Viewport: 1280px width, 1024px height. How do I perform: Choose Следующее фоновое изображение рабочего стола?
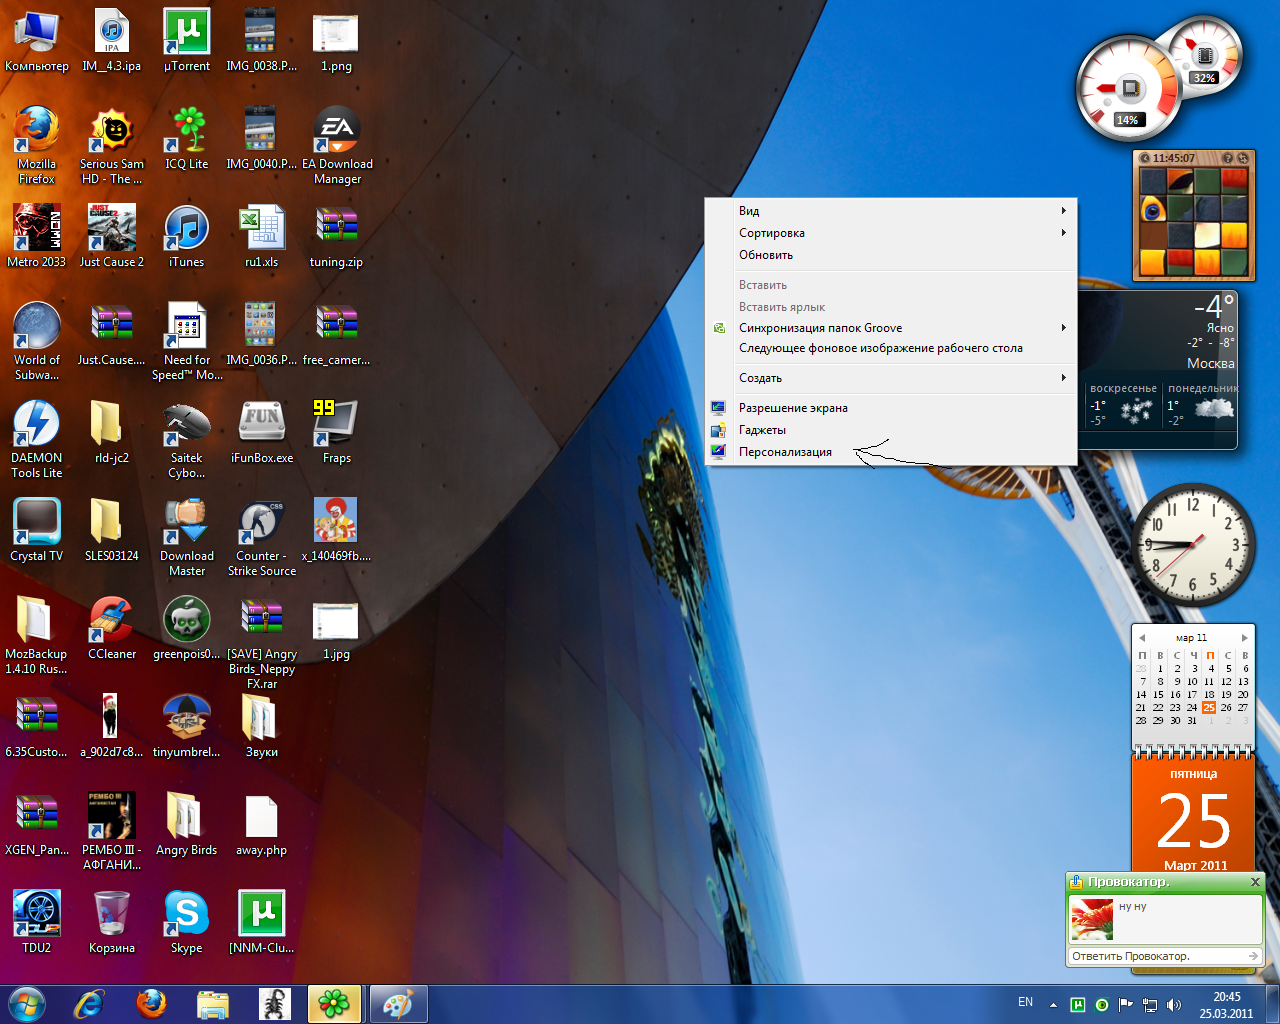pyautogui.click(x=891, y=348)
